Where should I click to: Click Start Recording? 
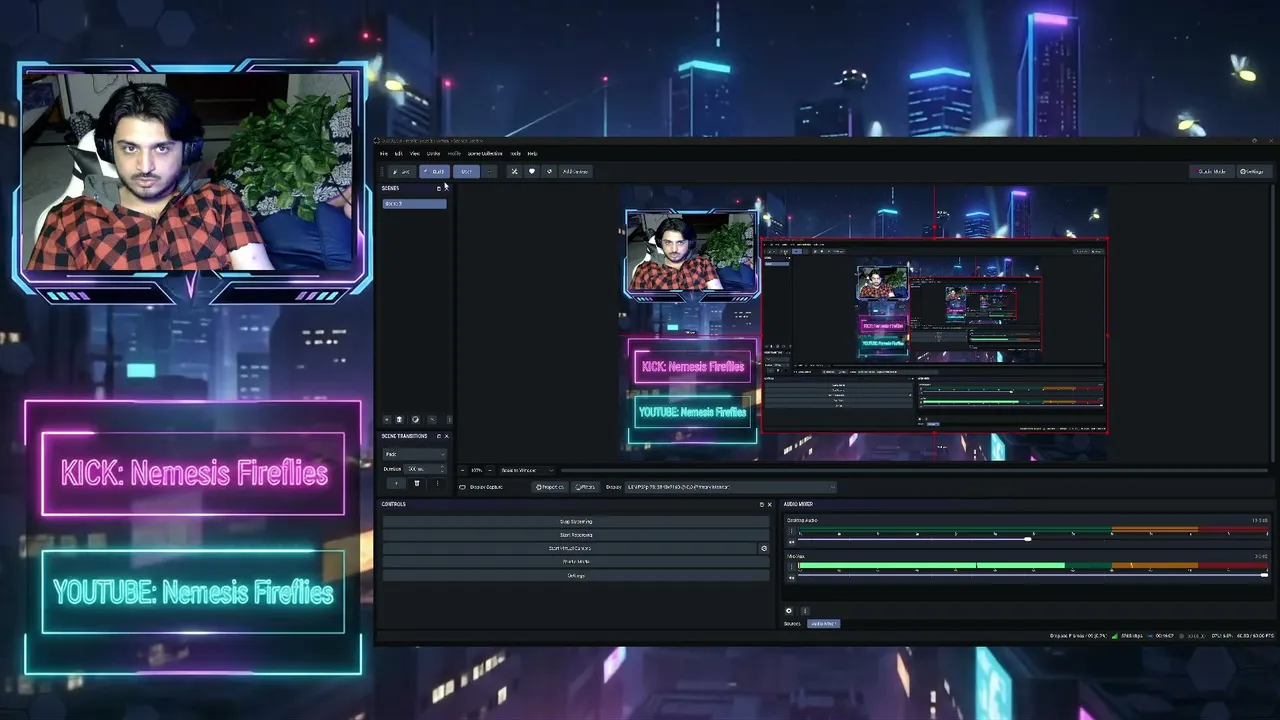coord(576,535)
